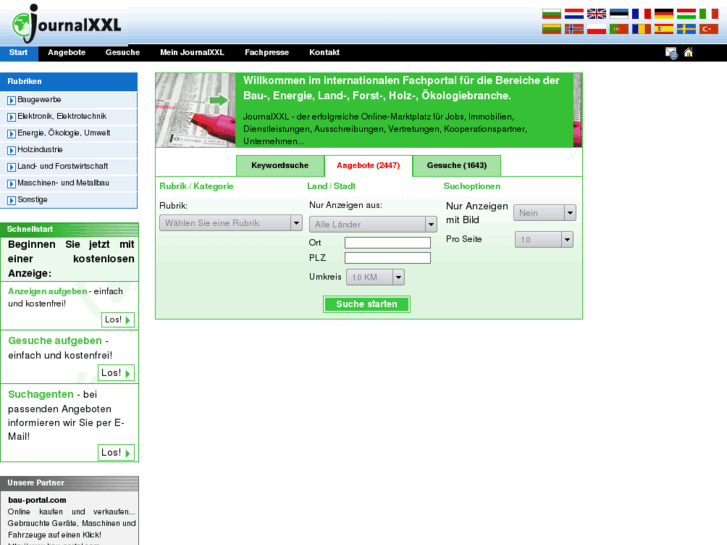Switch to the Angebote (2447) tab
Image resolution: width=727 pixels, height=545 pixels.
(x=368, y=166)
